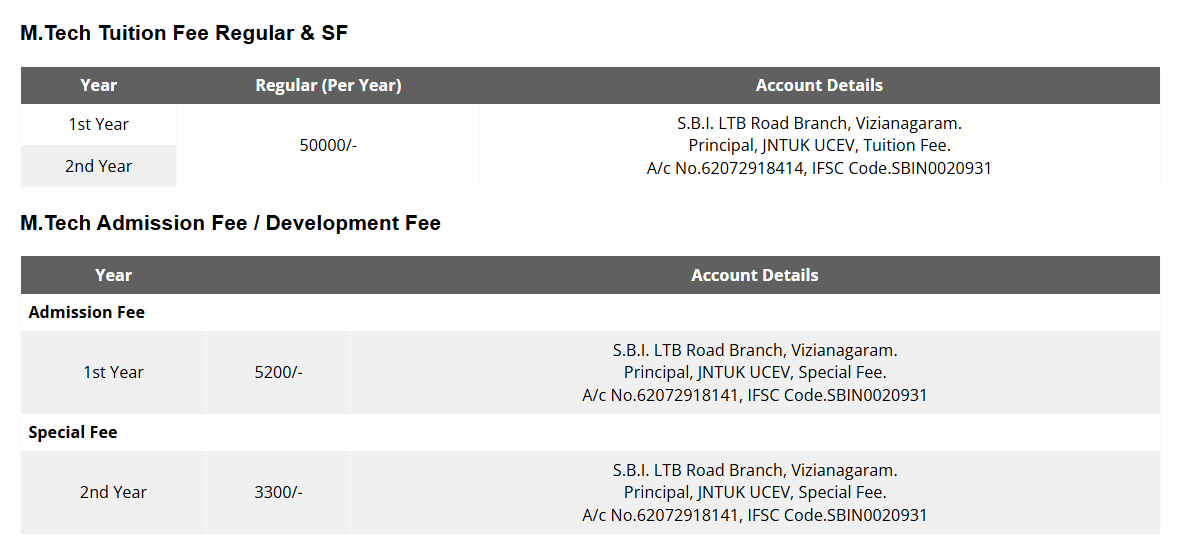Select the bold "Admission Fee" section row
Image resolution: width=1177 pixels, height=552 pixels.
(x=87, y=313)
